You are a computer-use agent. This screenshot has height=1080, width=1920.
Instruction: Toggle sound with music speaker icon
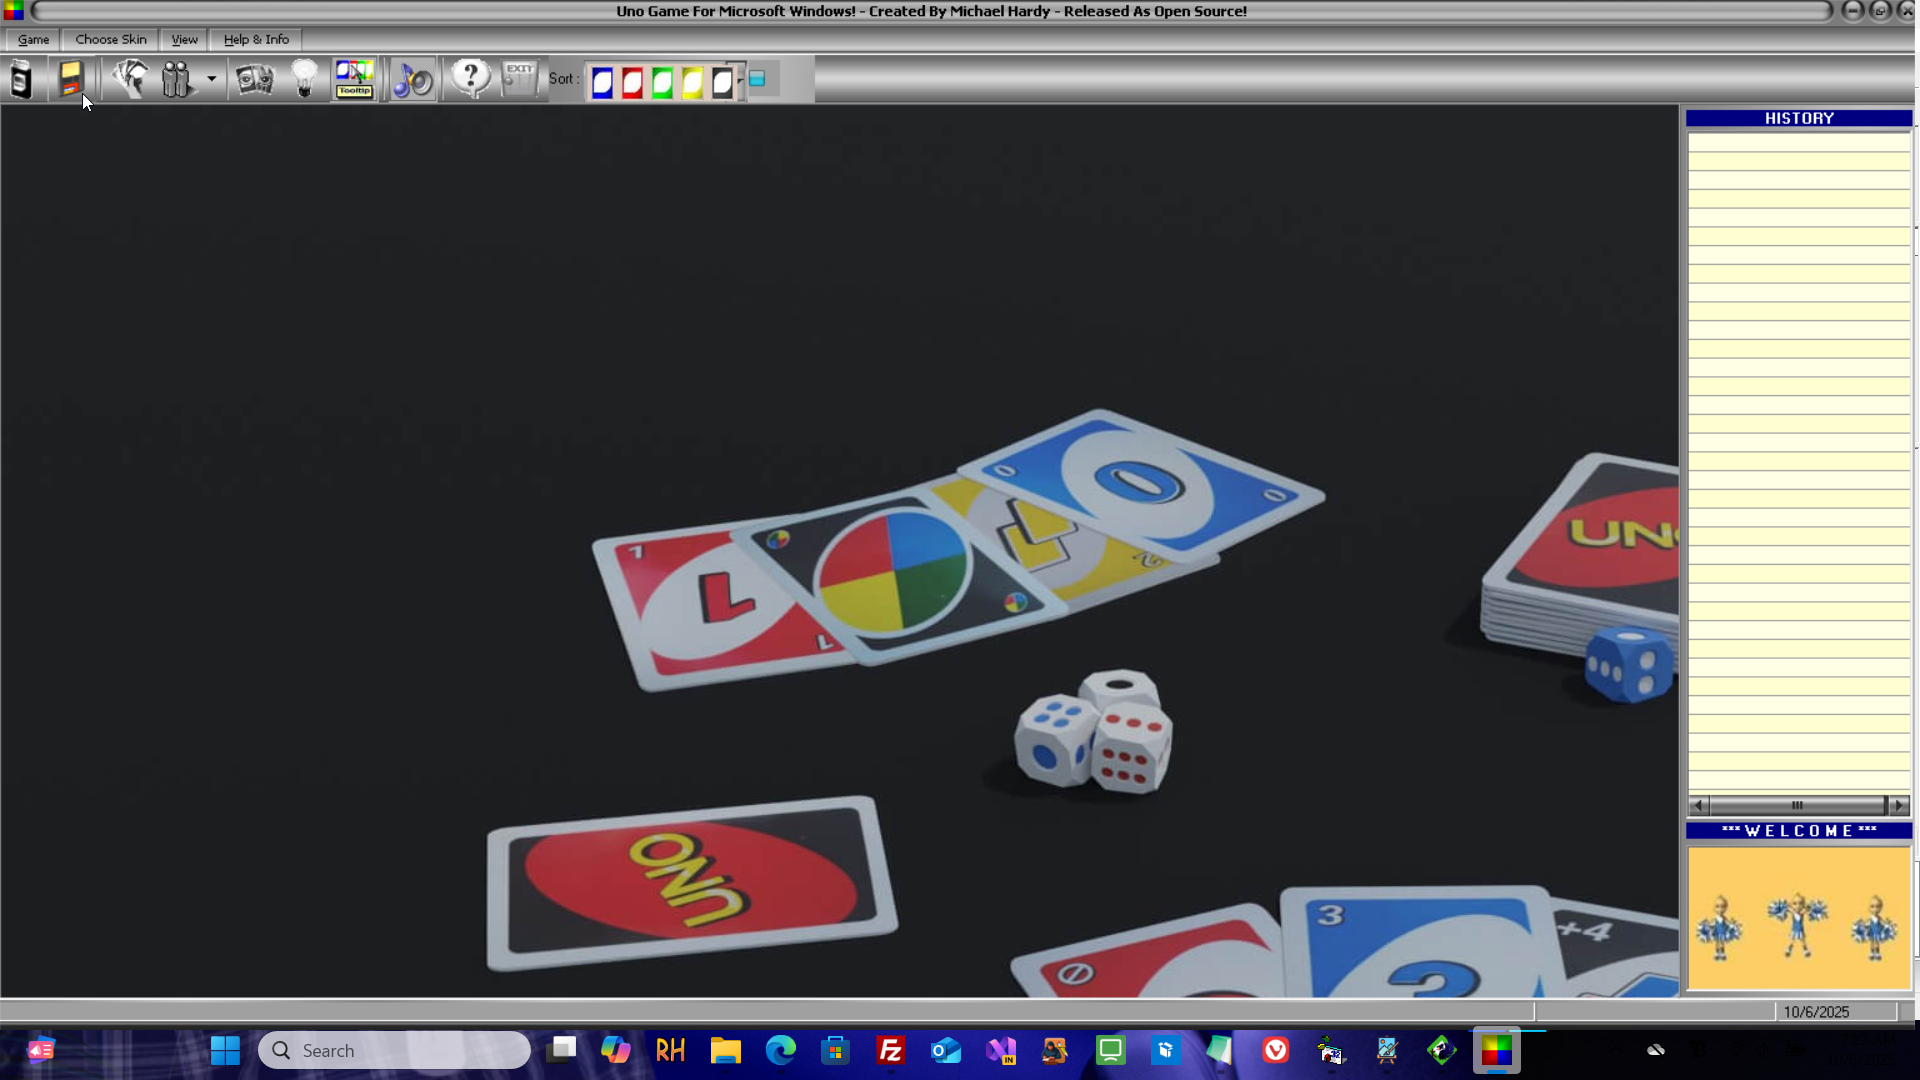(x=412, y=79)
